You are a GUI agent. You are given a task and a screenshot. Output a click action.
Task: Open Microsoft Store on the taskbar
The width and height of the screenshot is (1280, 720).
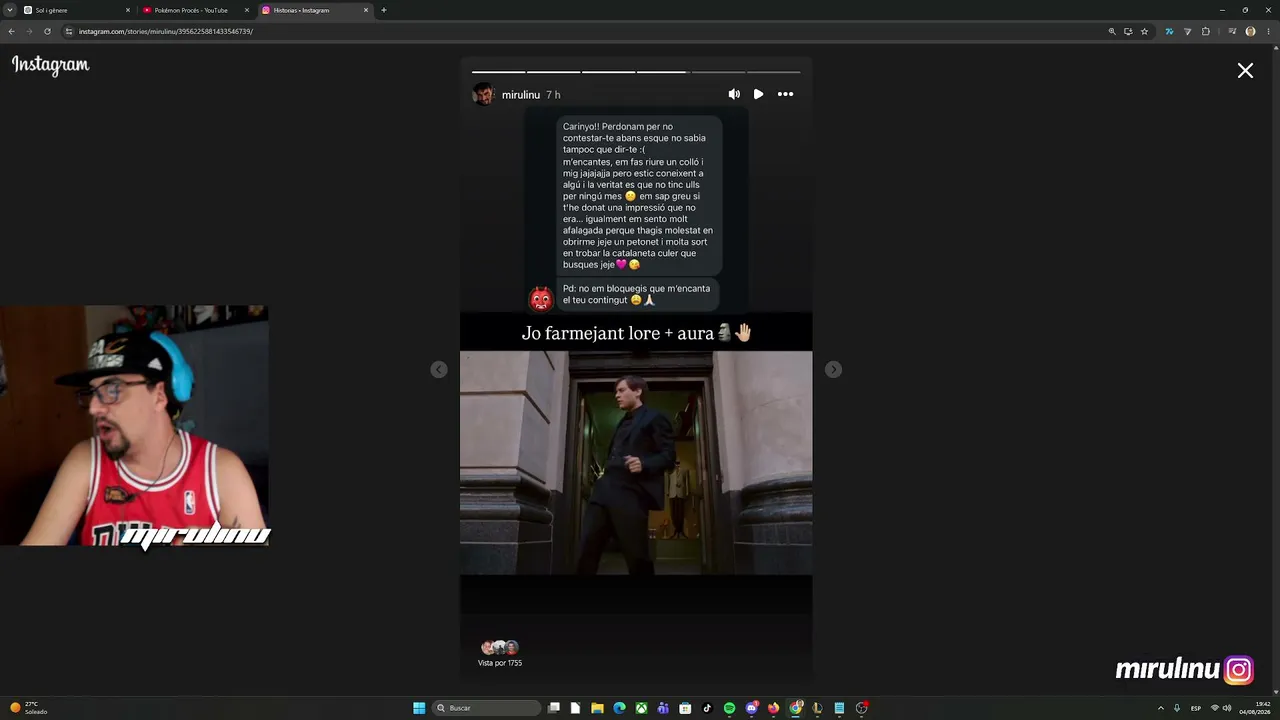coord(685,708)
